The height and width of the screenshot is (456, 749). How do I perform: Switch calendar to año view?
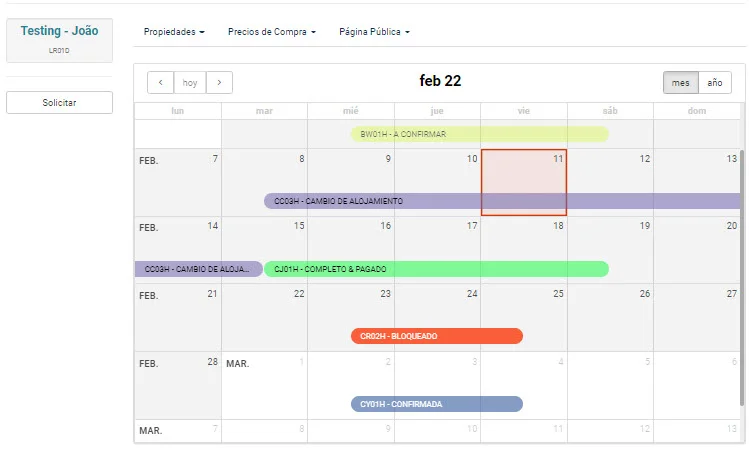[715, 83]
